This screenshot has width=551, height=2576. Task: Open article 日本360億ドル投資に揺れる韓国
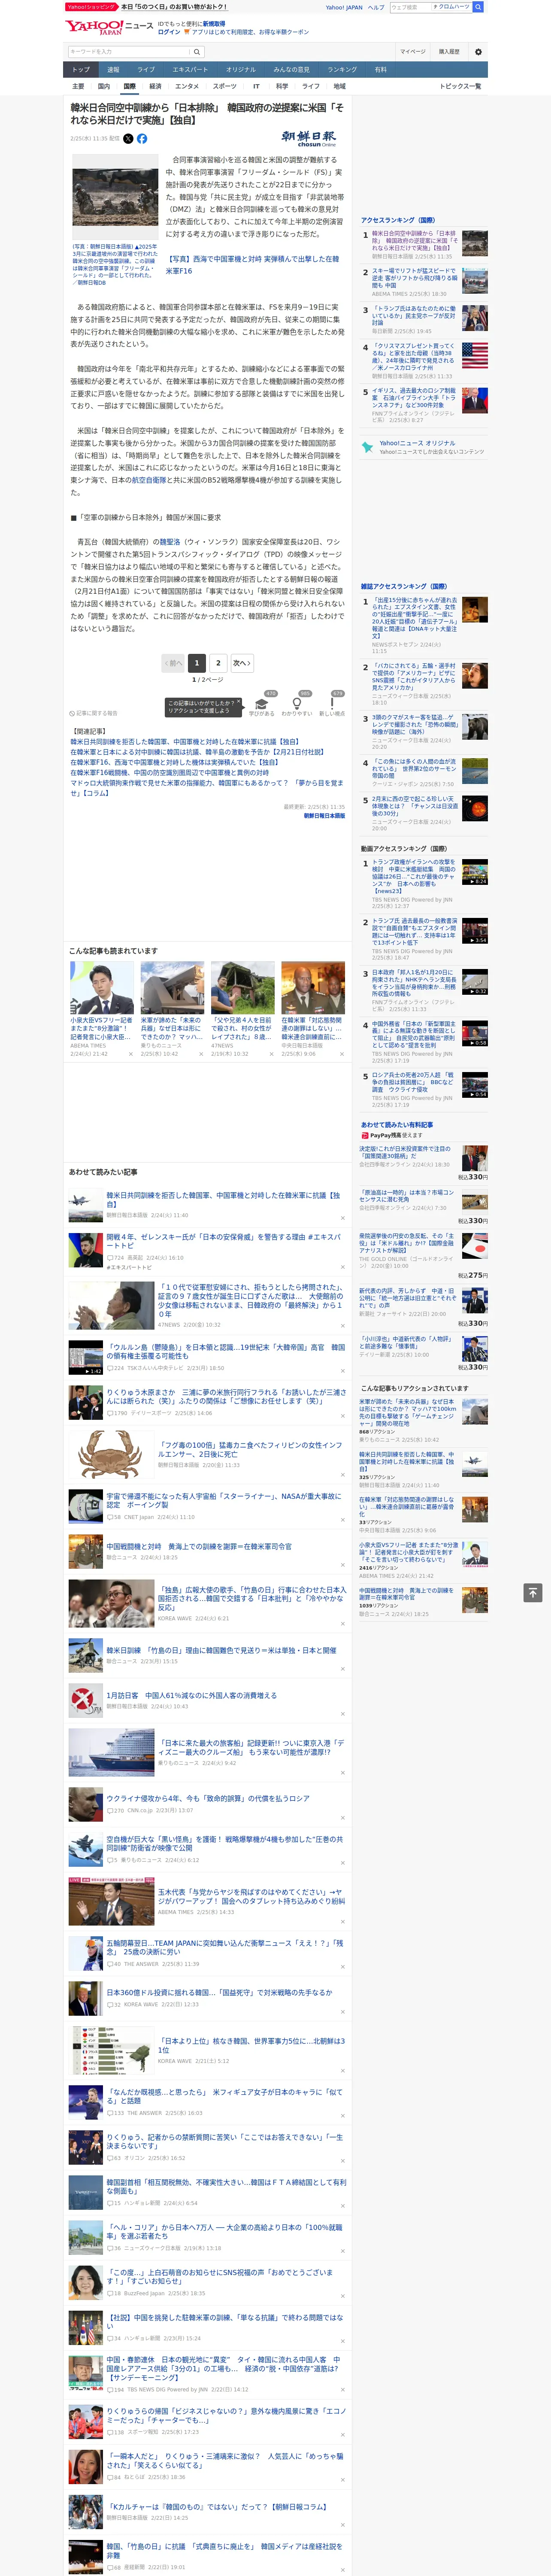point(219,1992)
